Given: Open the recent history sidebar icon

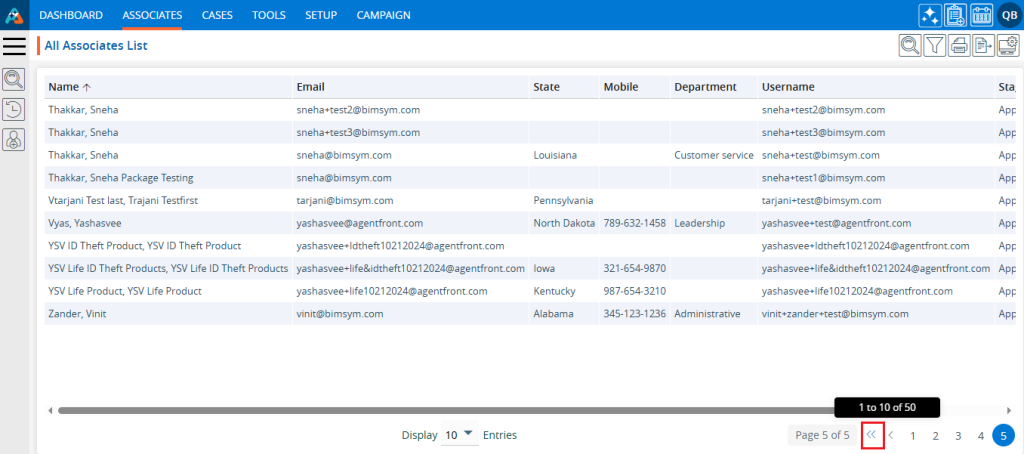Looking at the screenshot, I should 14,110.
